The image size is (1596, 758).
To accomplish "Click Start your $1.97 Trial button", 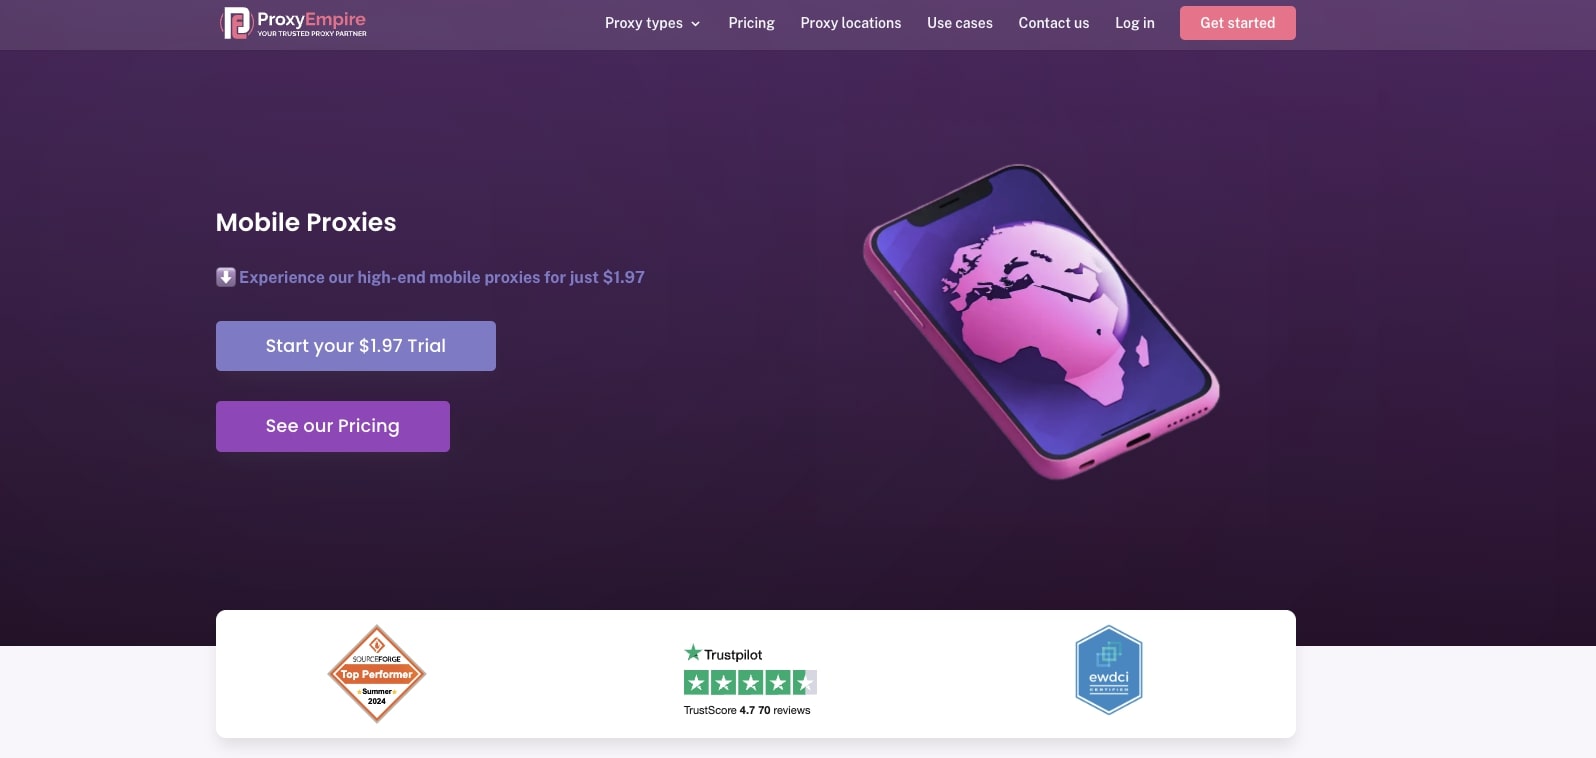I will tap(356, 346).
